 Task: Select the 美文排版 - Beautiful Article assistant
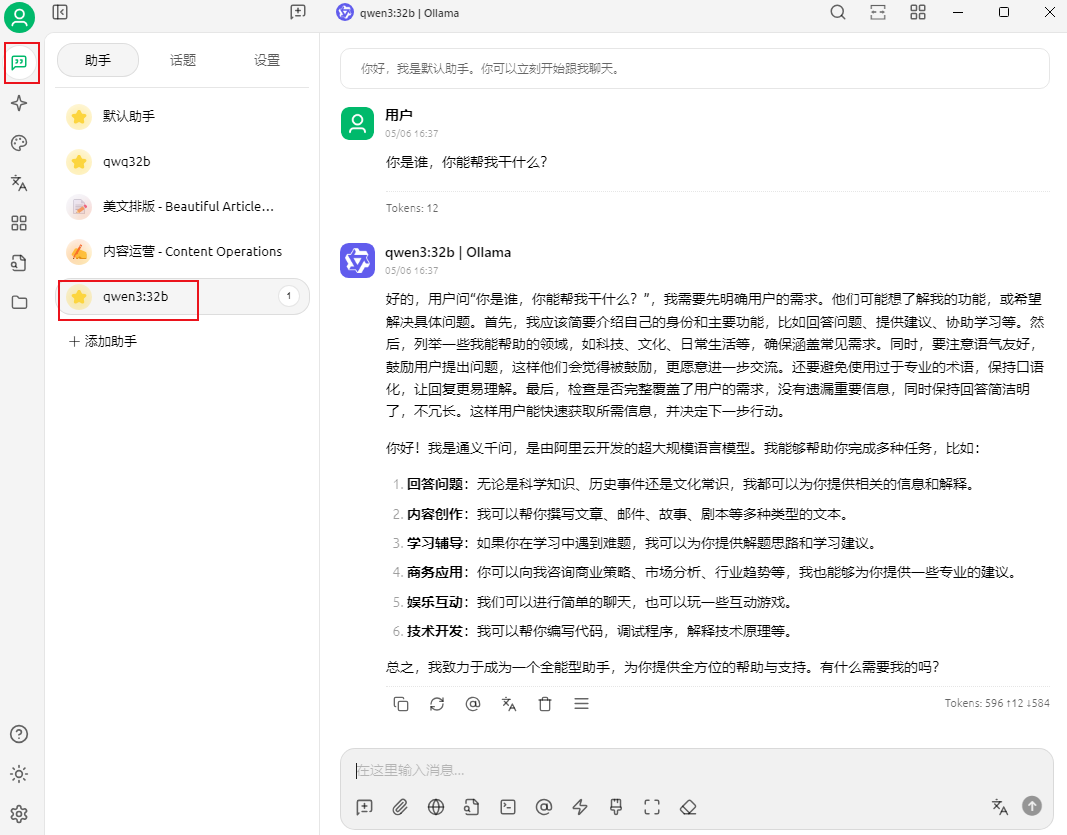(x=182, y=207)
